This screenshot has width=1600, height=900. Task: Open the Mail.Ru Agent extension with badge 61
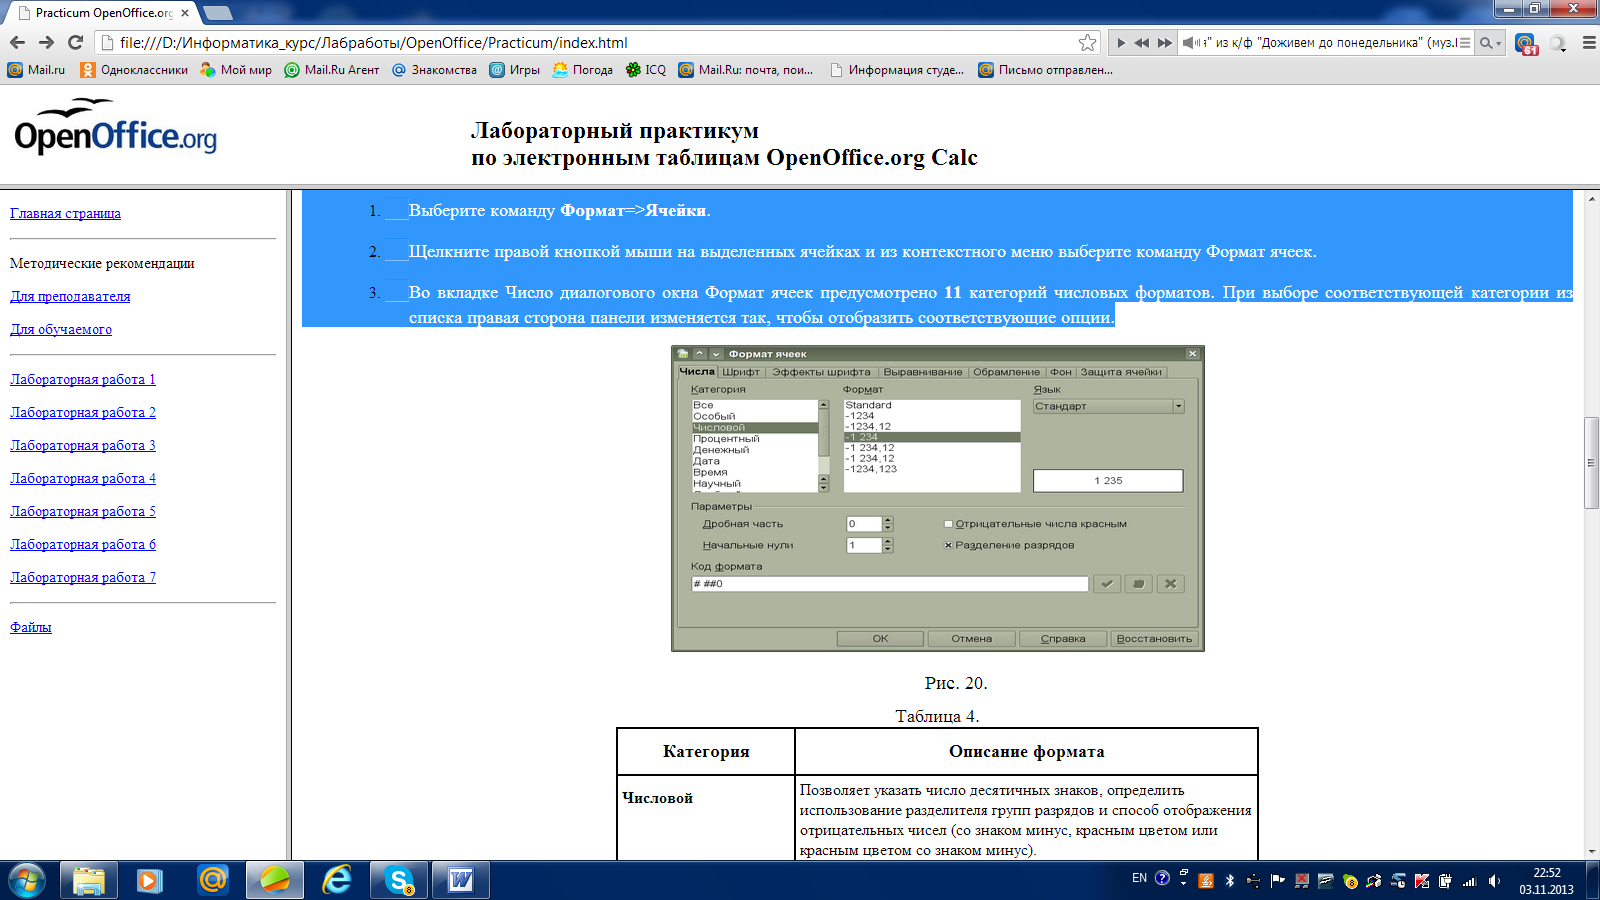[1526, 43]
